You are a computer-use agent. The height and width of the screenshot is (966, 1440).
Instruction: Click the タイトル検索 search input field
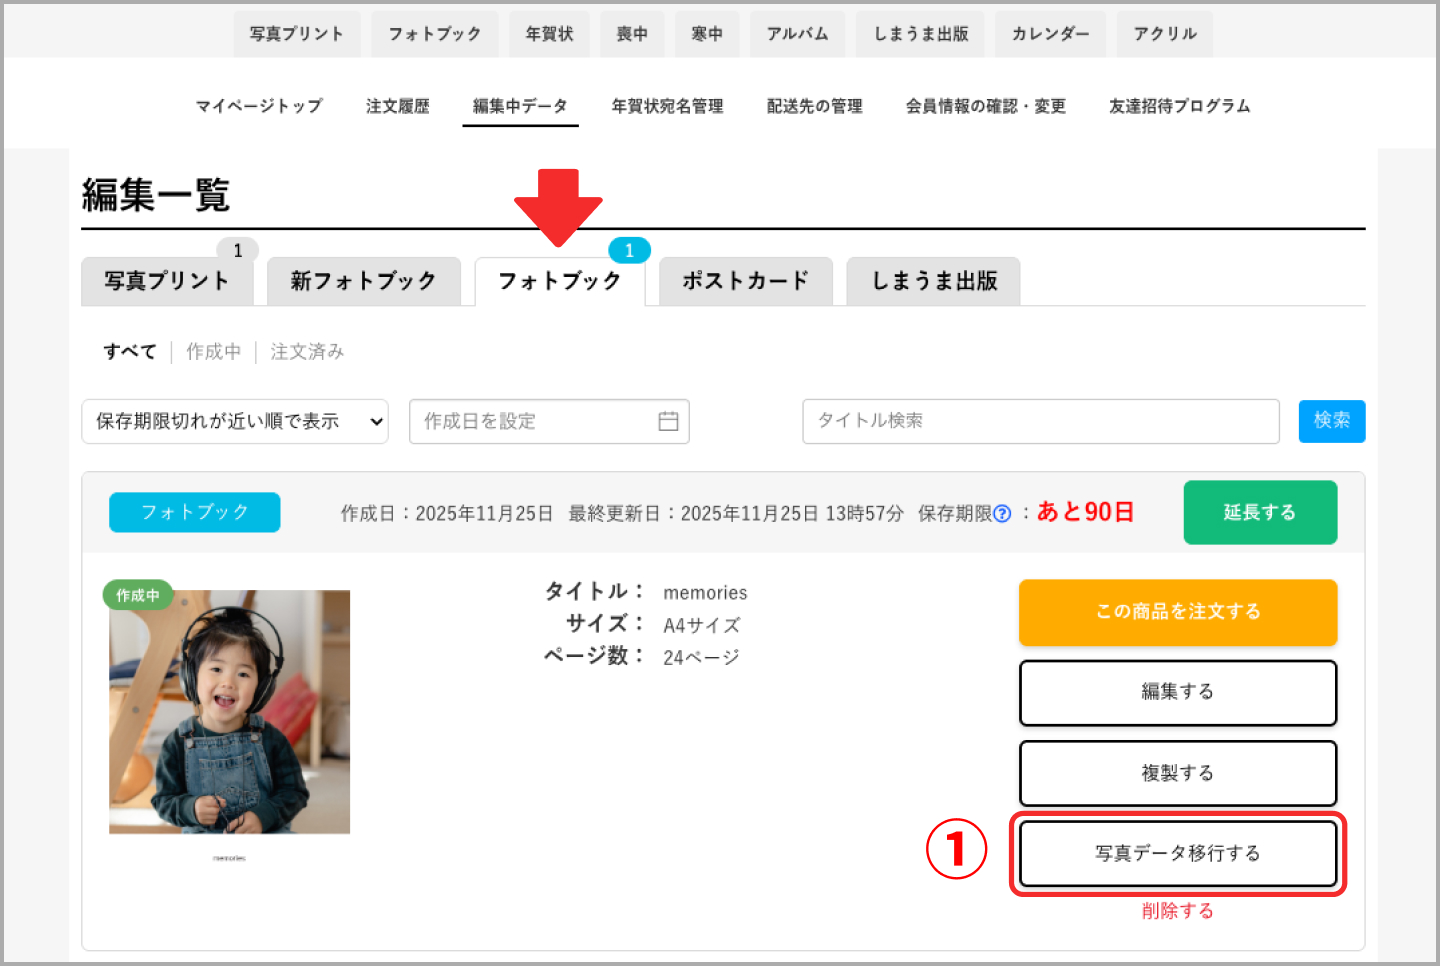[1040, 421]
